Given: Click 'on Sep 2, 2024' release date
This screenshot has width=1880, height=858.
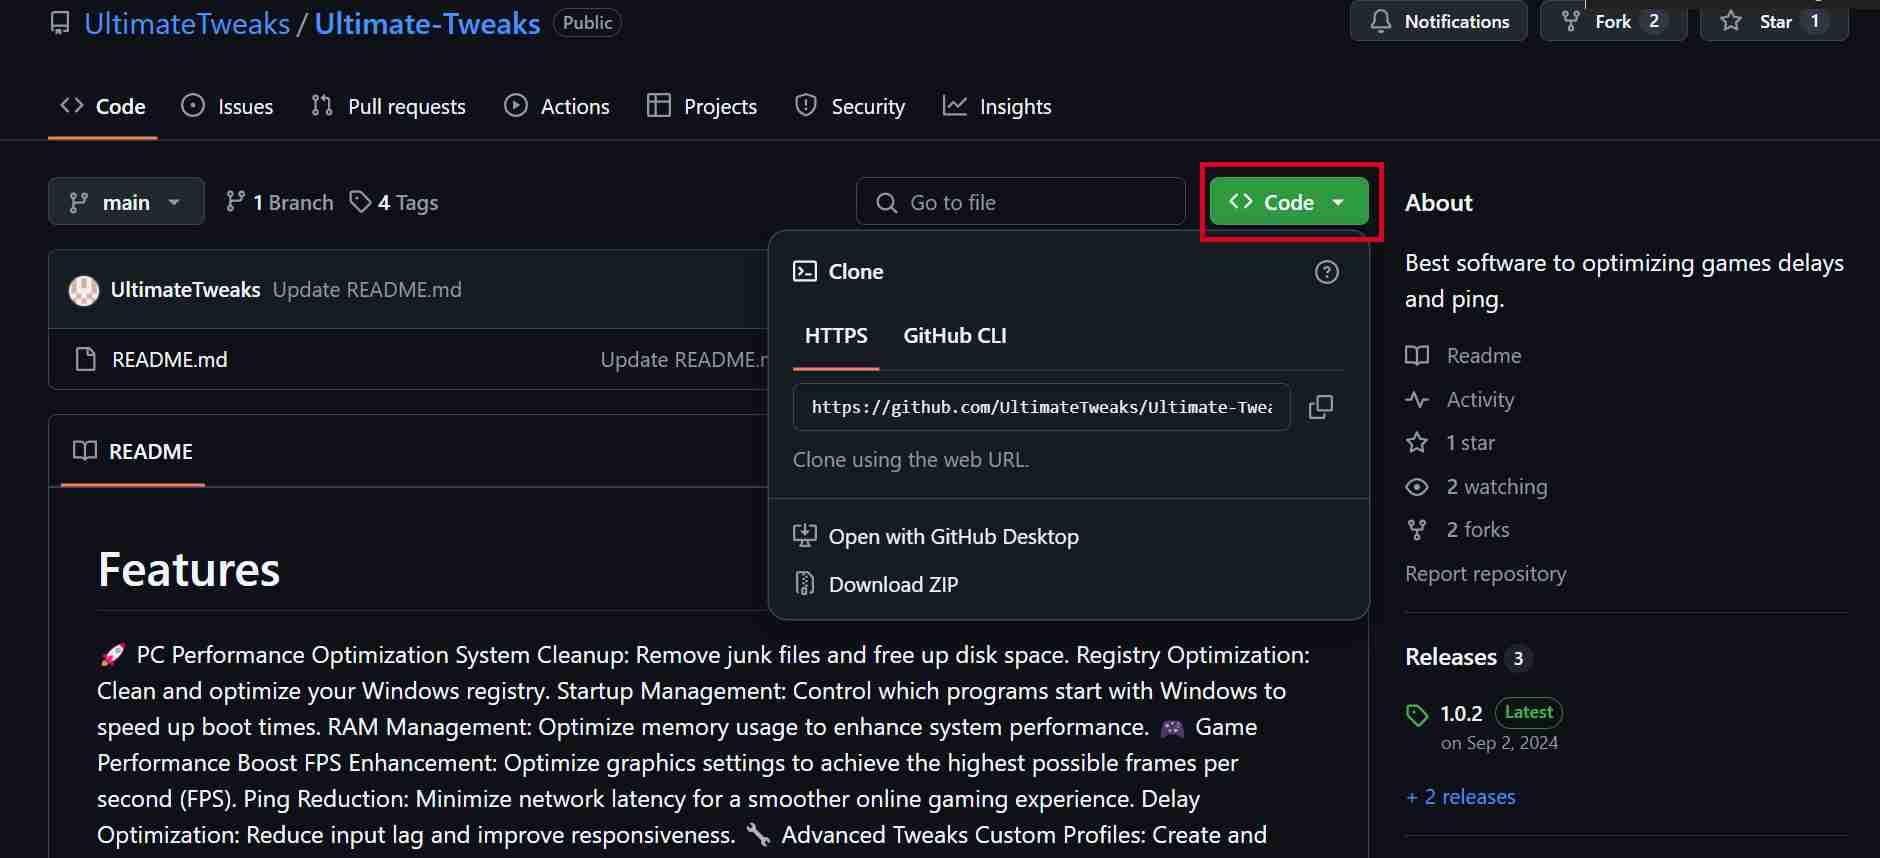Looking at the screenshot, I should 1499,743.
